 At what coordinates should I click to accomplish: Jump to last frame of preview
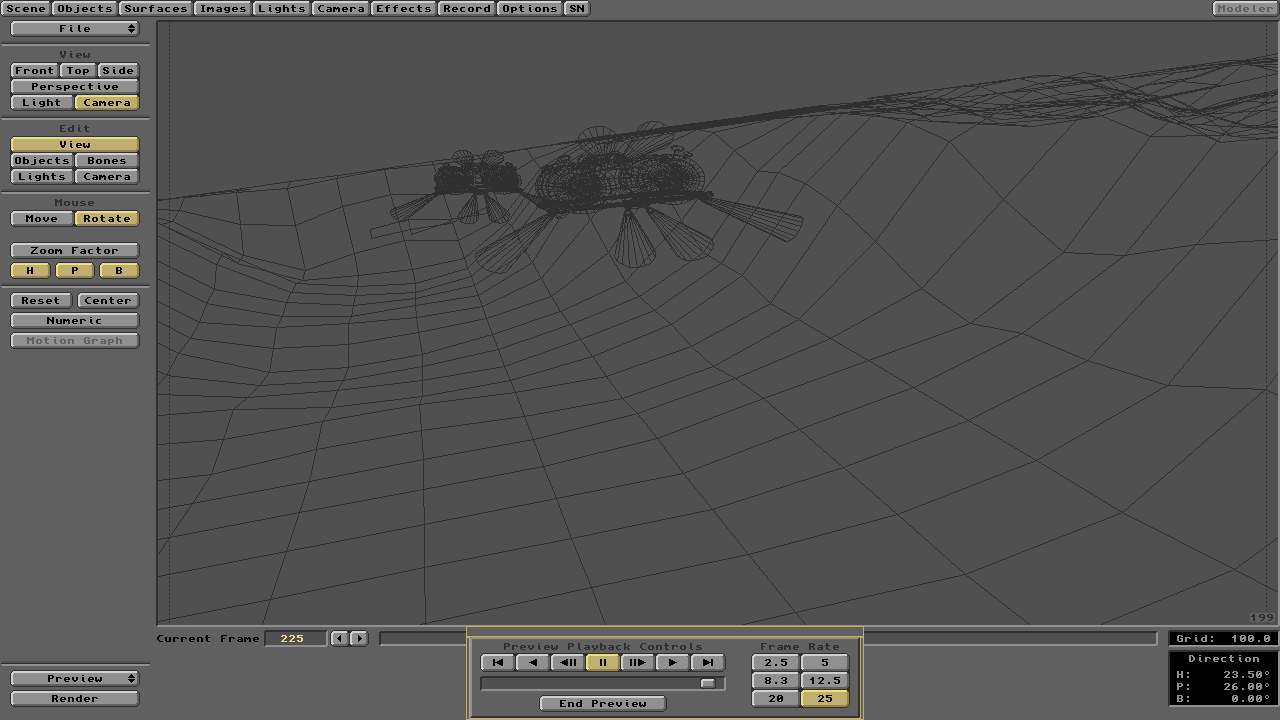point(707,662)
